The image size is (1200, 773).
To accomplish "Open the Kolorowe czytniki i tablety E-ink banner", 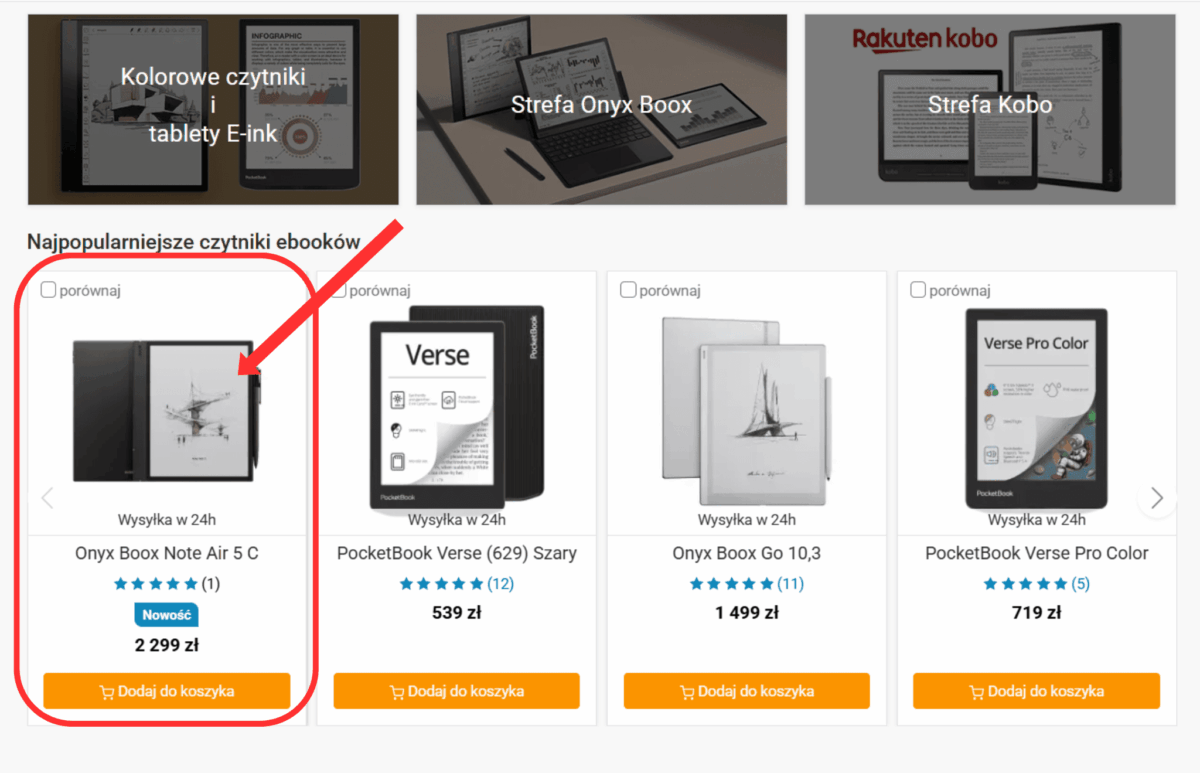I will pos(213,109).
